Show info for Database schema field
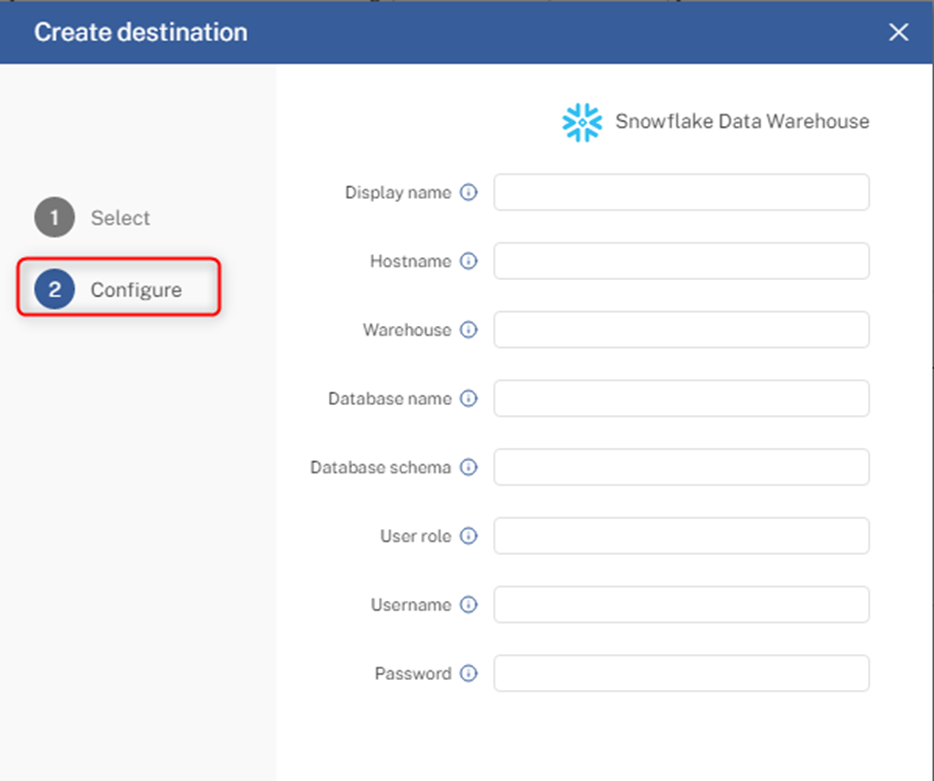This screenshot has height=781, width=934. point(469,467)
